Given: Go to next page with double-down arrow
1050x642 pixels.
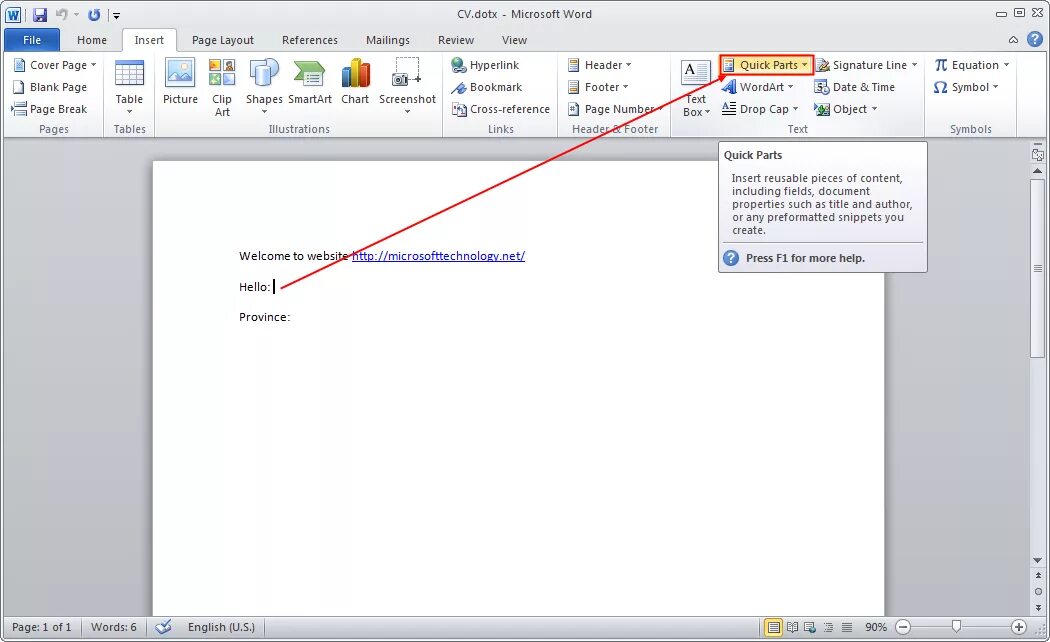Looking at the screenshot, I should [1038, 608].
